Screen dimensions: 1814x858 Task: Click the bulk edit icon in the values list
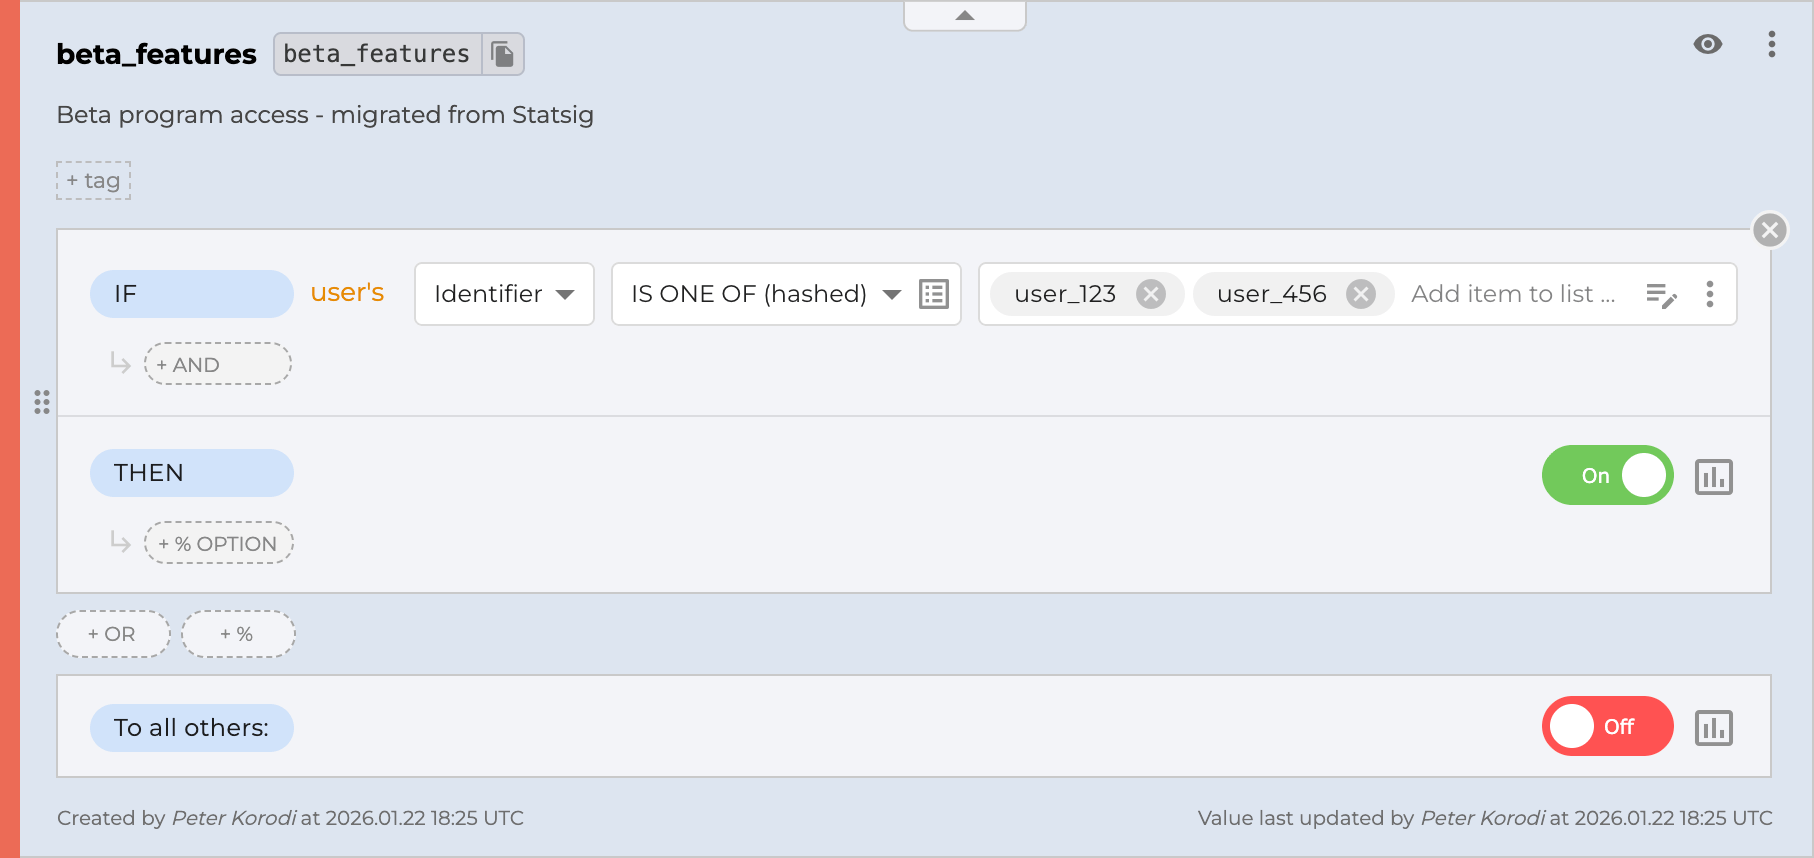[x=1662, y=294]
